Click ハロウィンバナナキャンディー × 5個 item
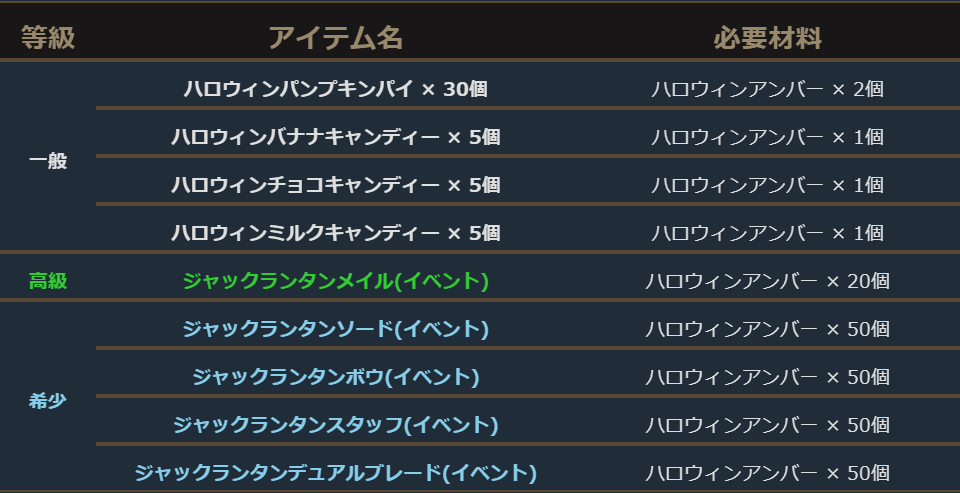 tap(335, 137)
